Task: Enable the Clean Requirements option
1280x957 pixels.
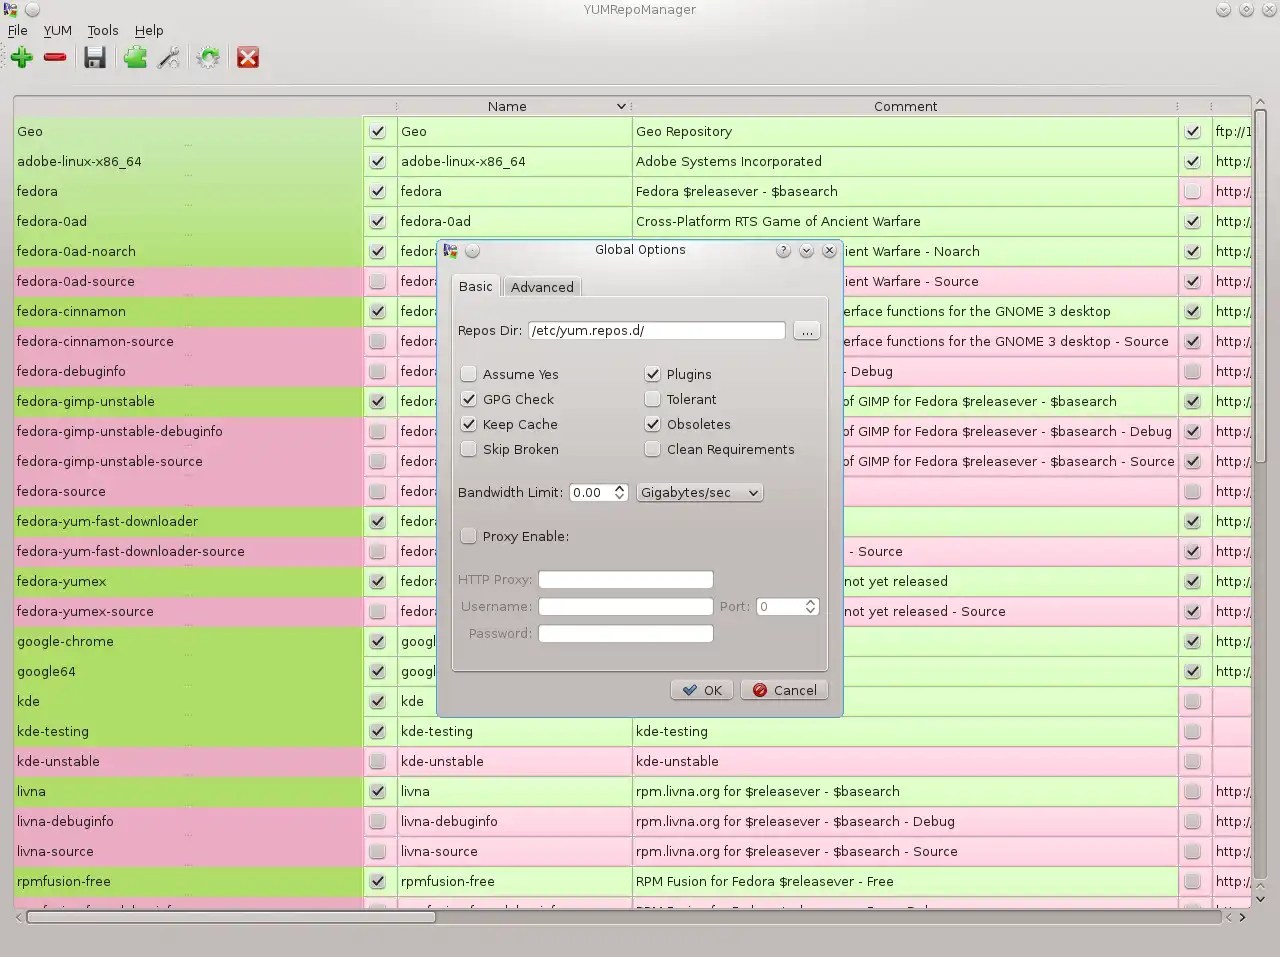Action: [x=652, y=449]
